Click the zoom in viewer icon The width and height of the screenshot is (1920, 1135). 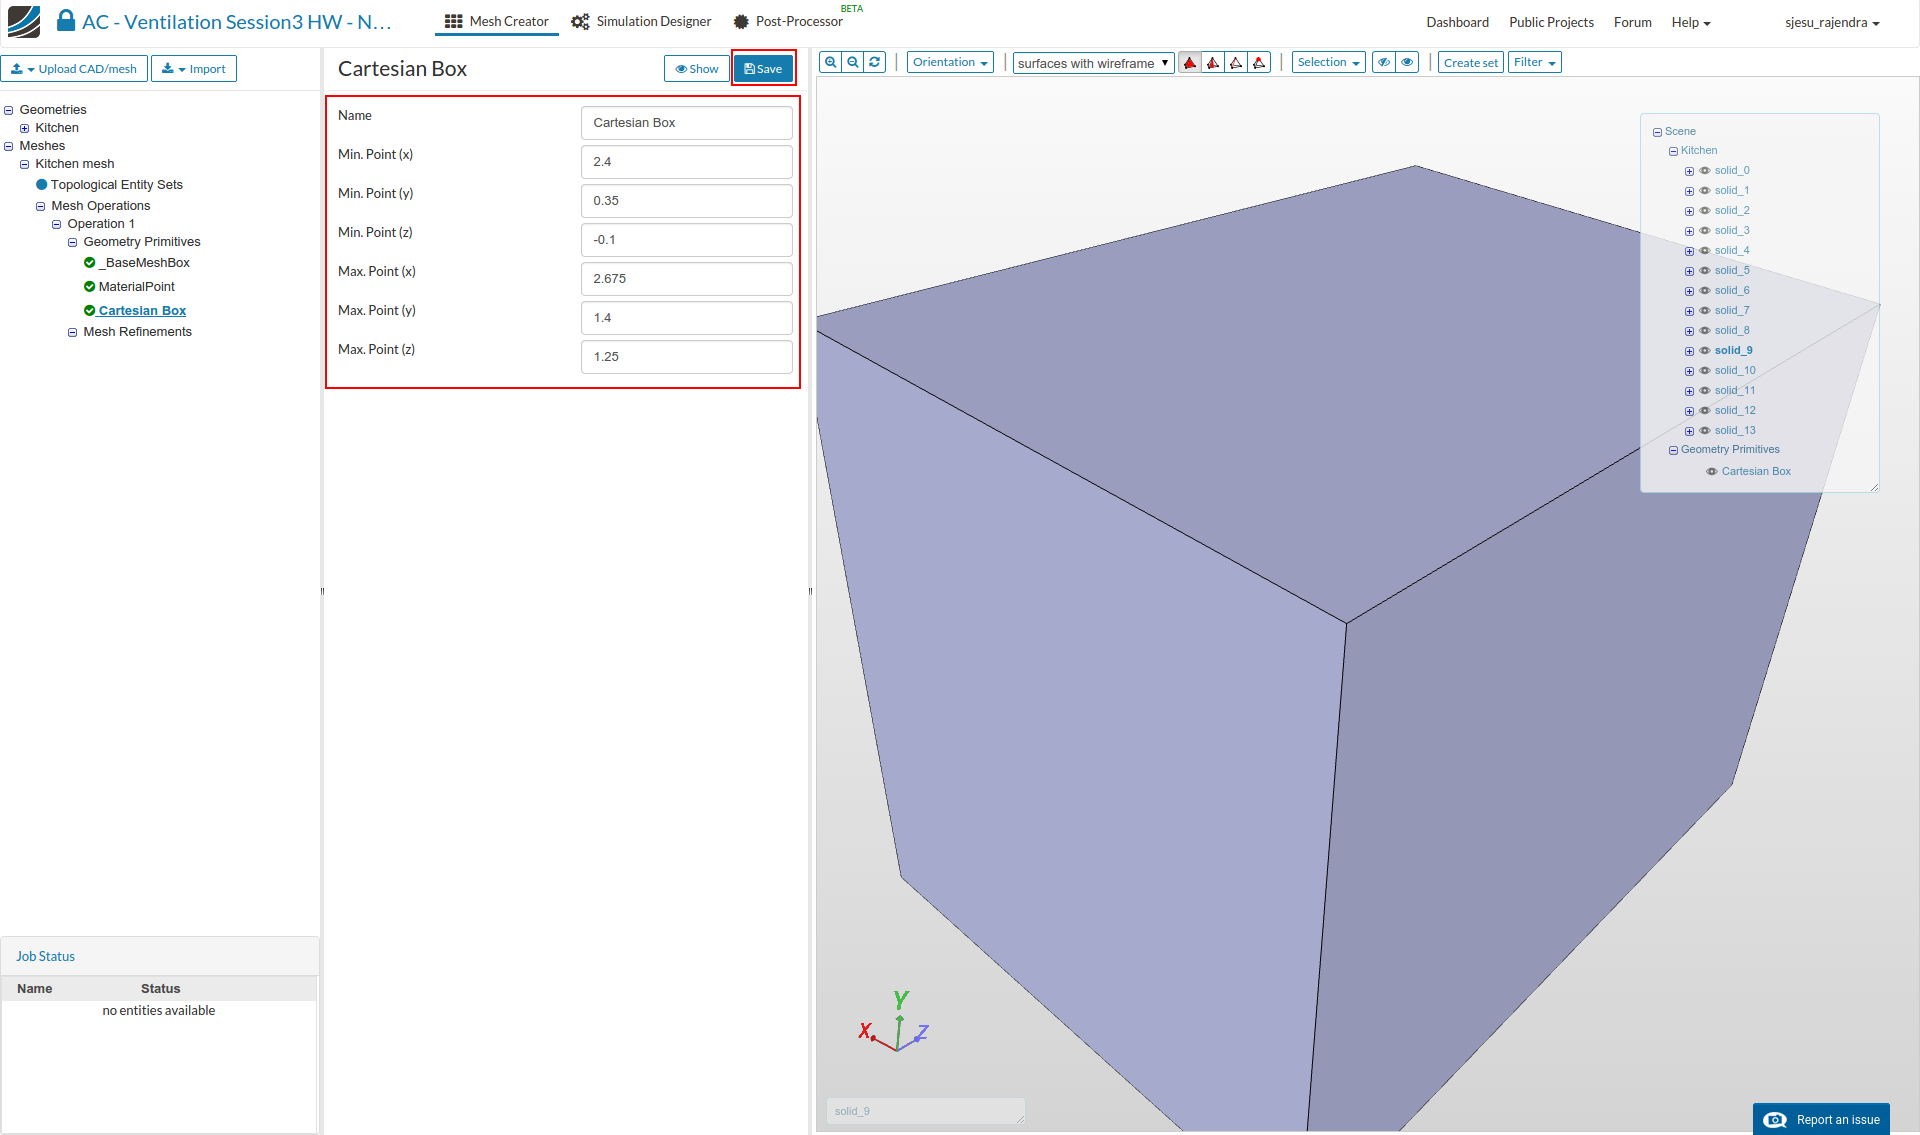pyautogui.click(x=830, y=62)
